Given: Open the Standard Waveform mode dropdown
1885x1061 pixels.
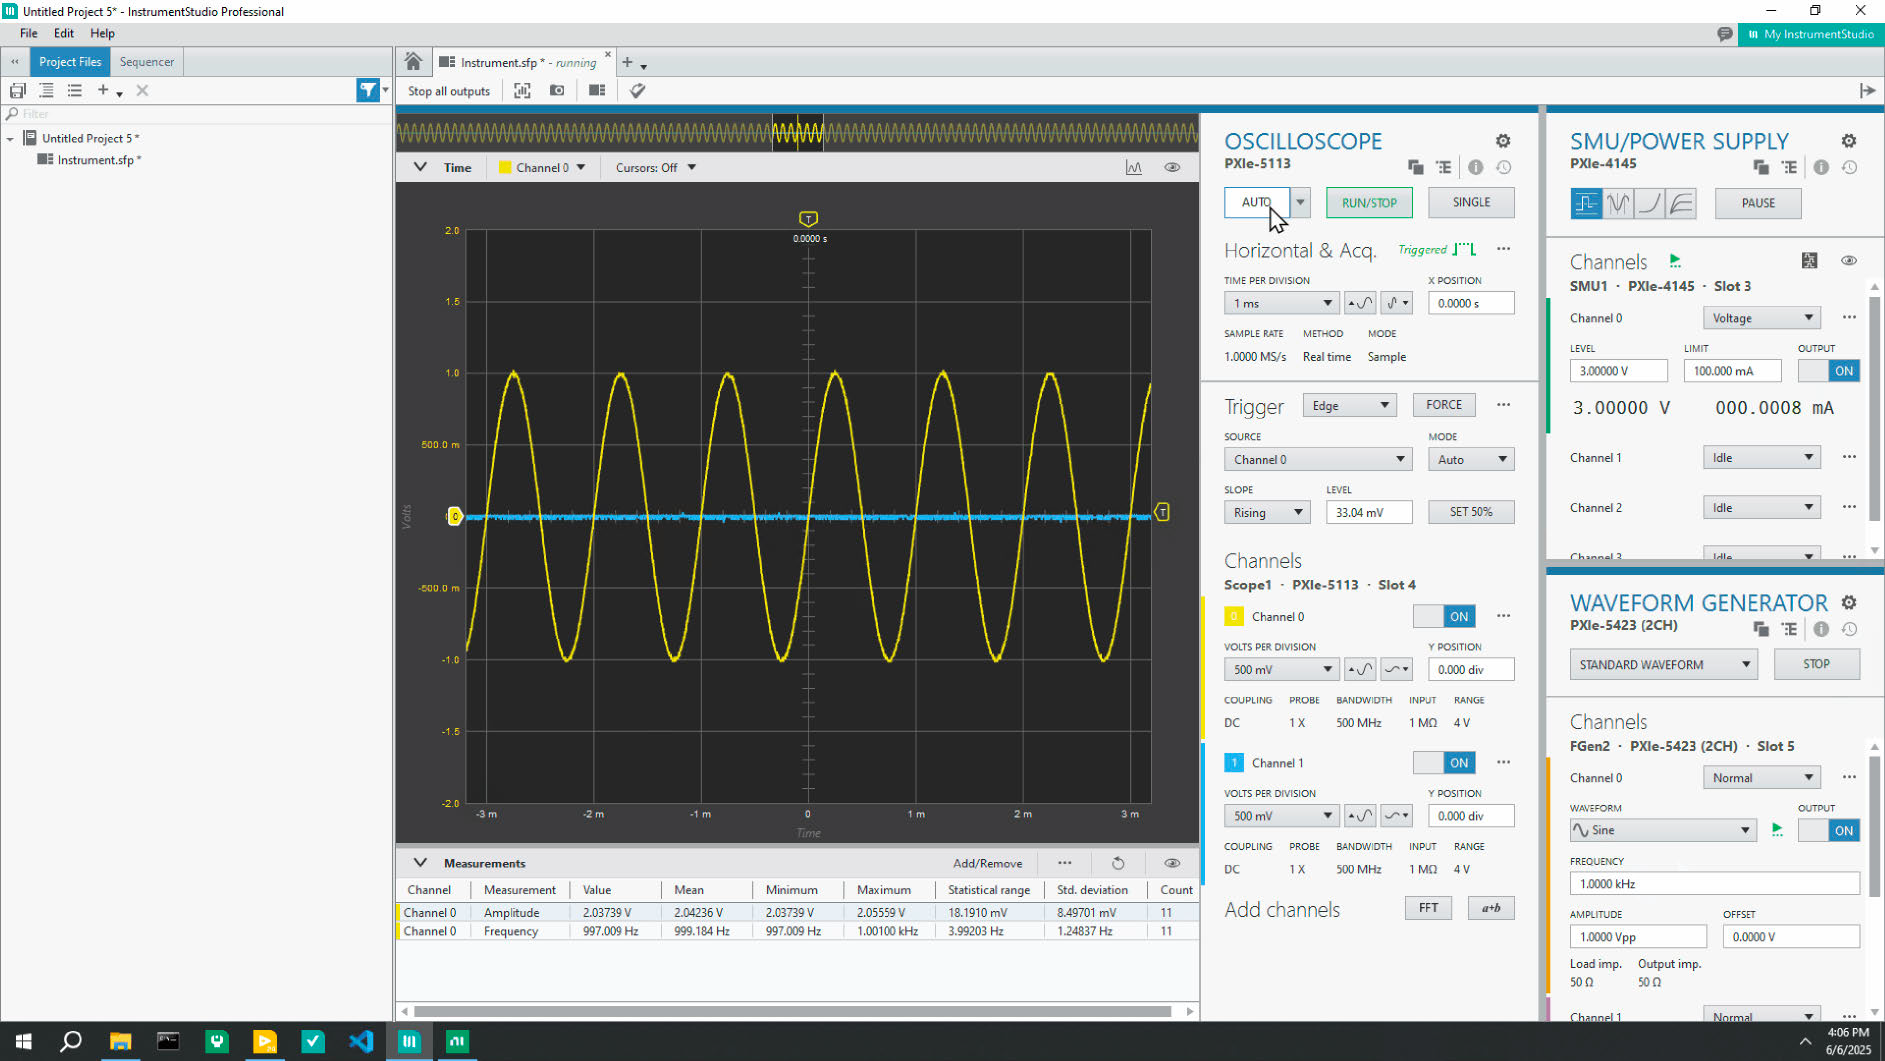Looking at the screenshot, I should click(1663, 665).
